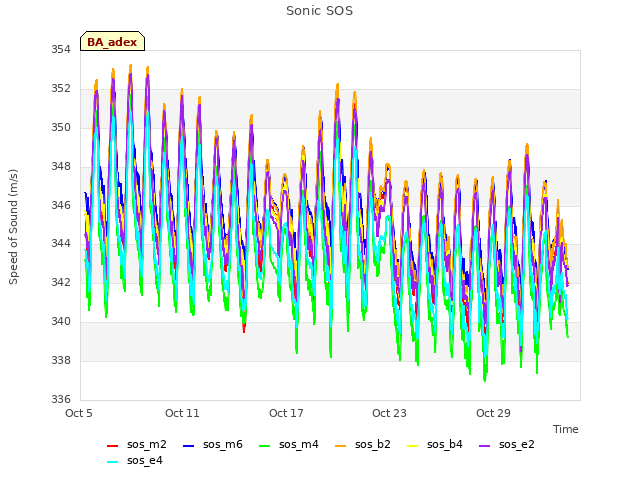The height and width of the screenshot is (480, 640).
Task: Click the 350 y-axis tick label
Action: 60,127
